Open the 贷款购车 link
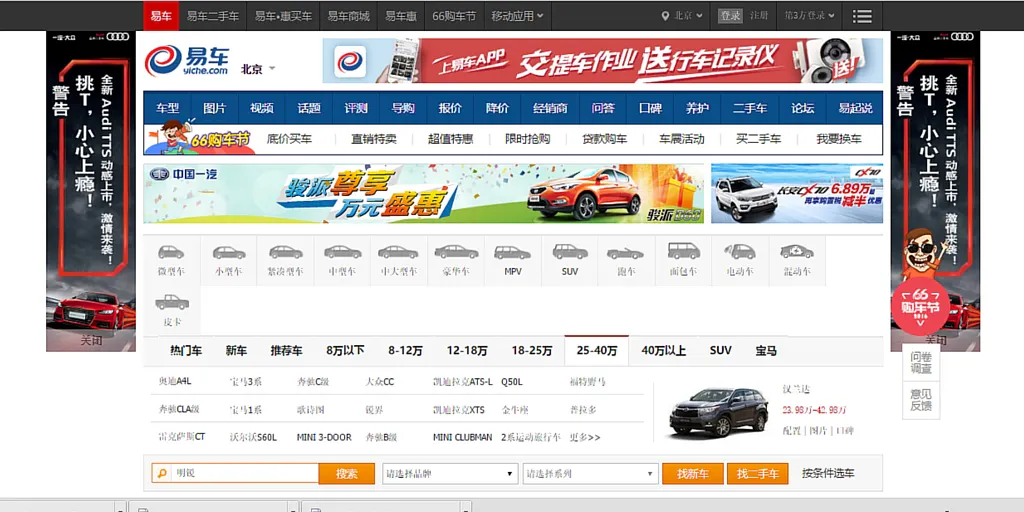This screenshot has height=512, width=1024. point(605,138)
